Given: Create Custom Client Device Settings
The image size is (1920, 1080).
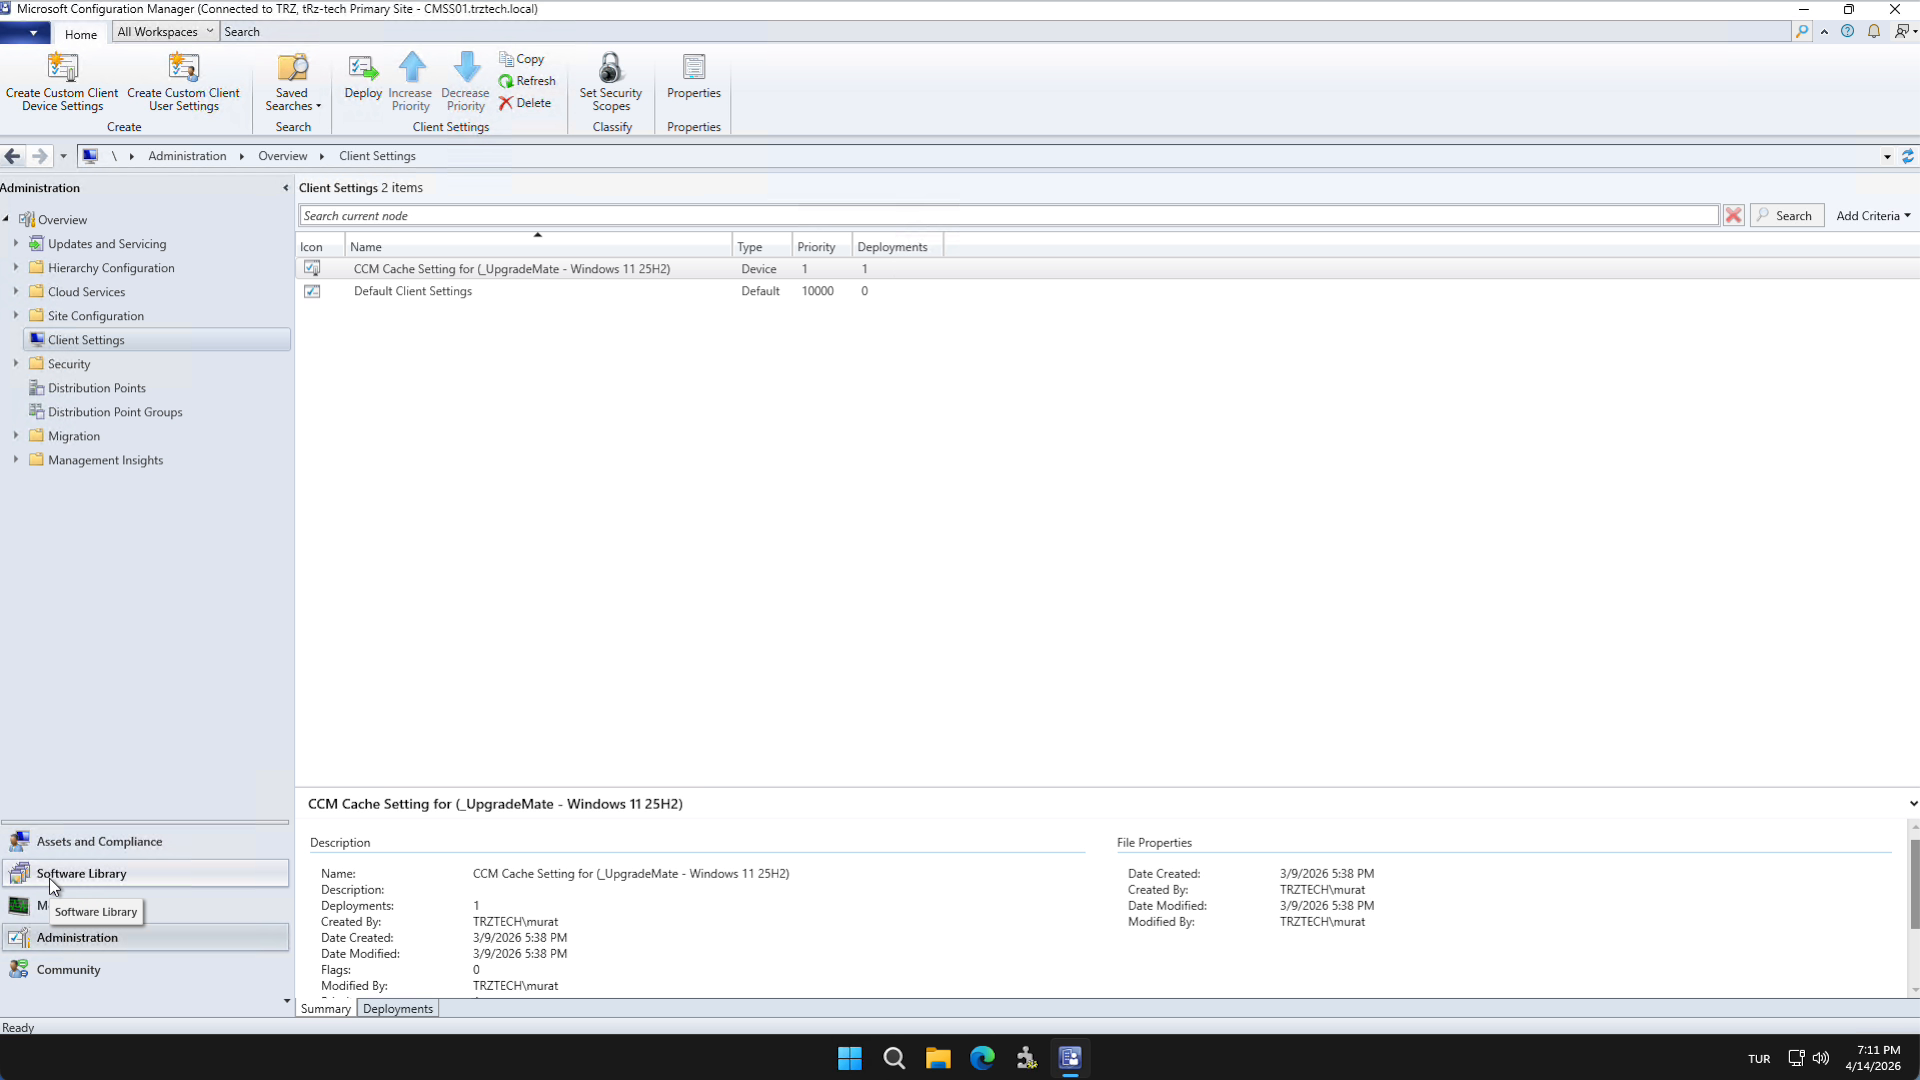Looking at the screenshot, I should coord(62,82).
